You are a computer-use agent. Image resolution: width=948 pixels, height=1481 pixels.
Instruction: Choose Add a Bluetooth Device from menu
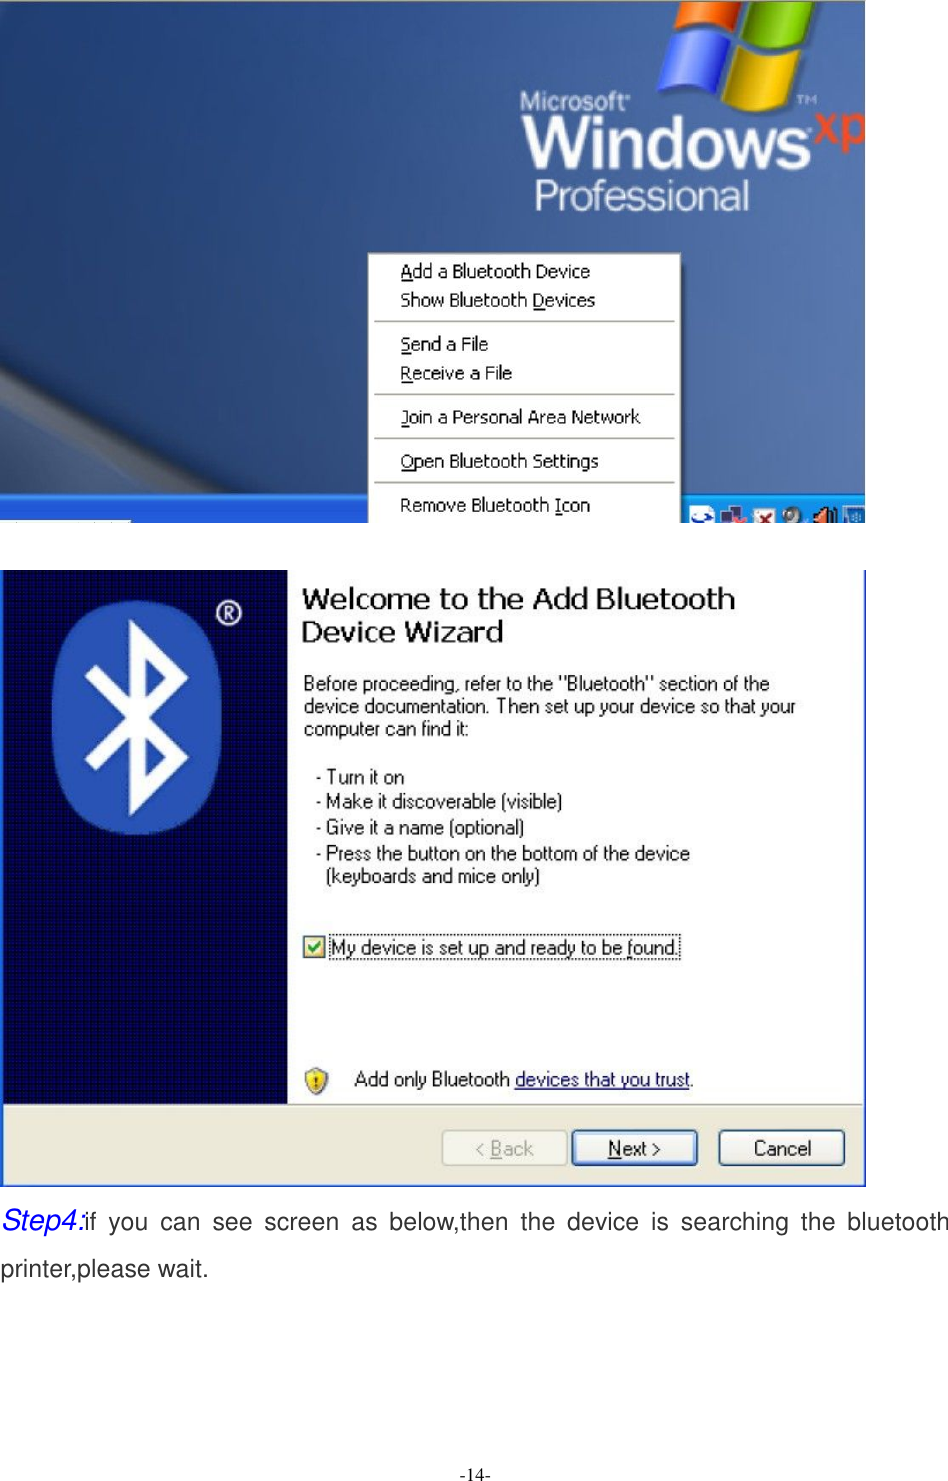pos(495,271)
